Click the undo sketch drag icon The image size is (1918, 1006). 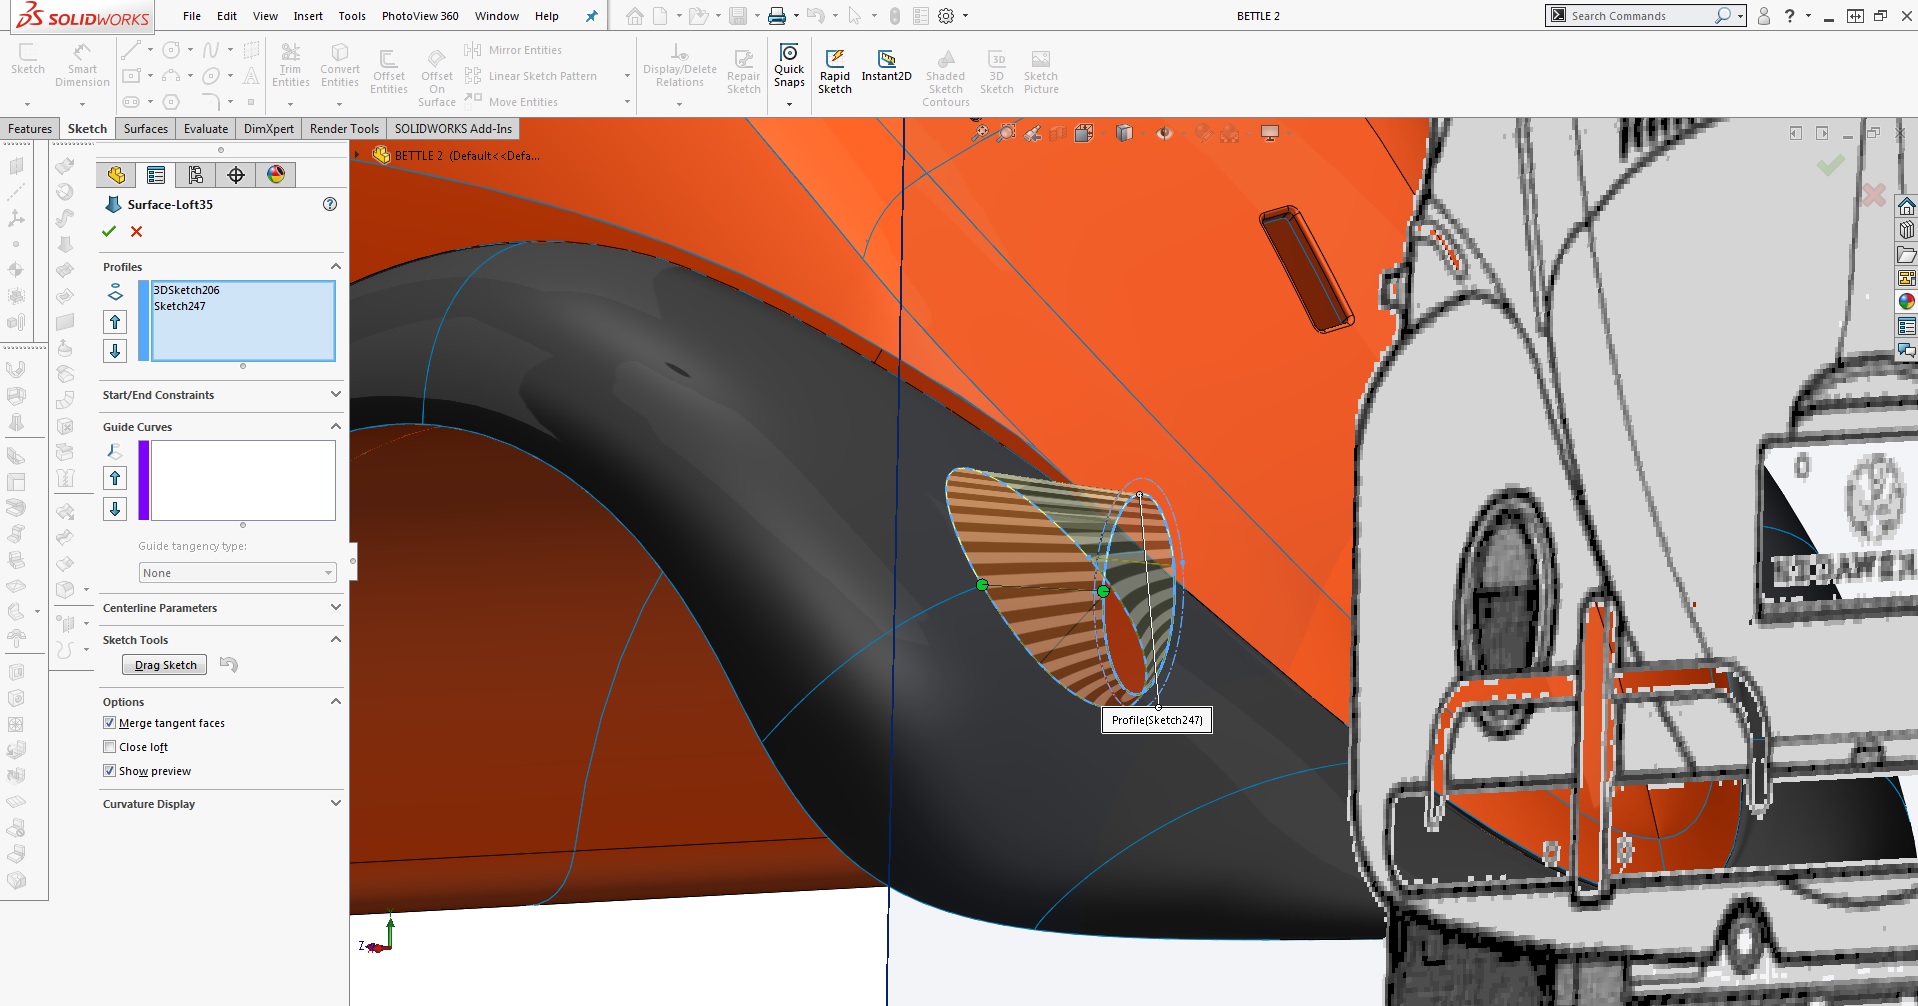click(x=229, y=665)
